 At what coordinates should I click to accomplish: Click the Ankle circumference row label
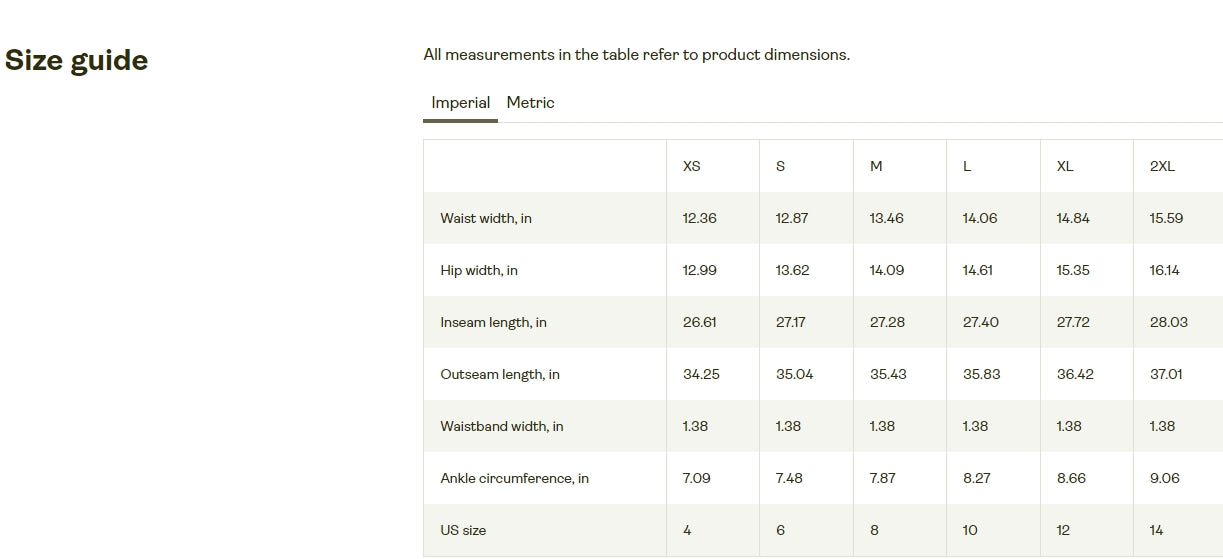pos(515,478)
